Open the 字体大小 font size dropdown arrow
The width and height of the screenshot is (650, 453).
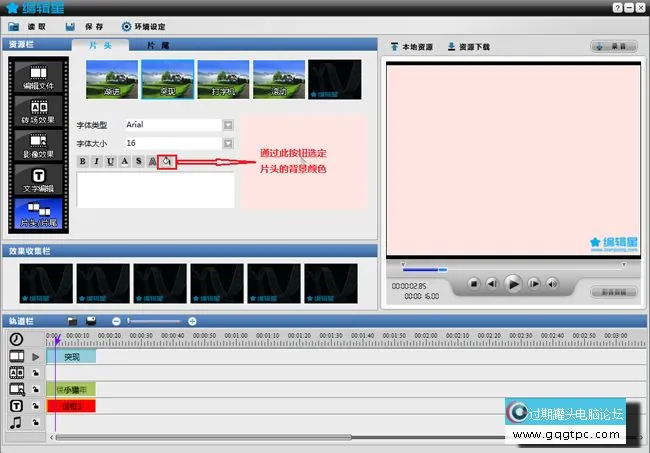click(228, 143)
